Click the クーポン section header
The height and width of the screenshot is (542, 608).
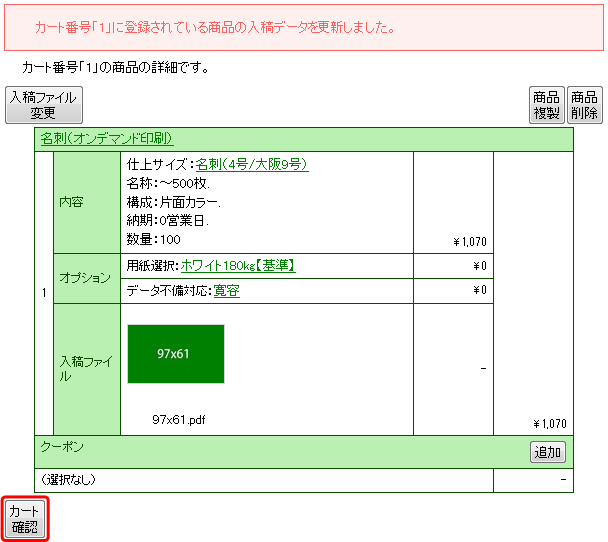click(62, 446)
